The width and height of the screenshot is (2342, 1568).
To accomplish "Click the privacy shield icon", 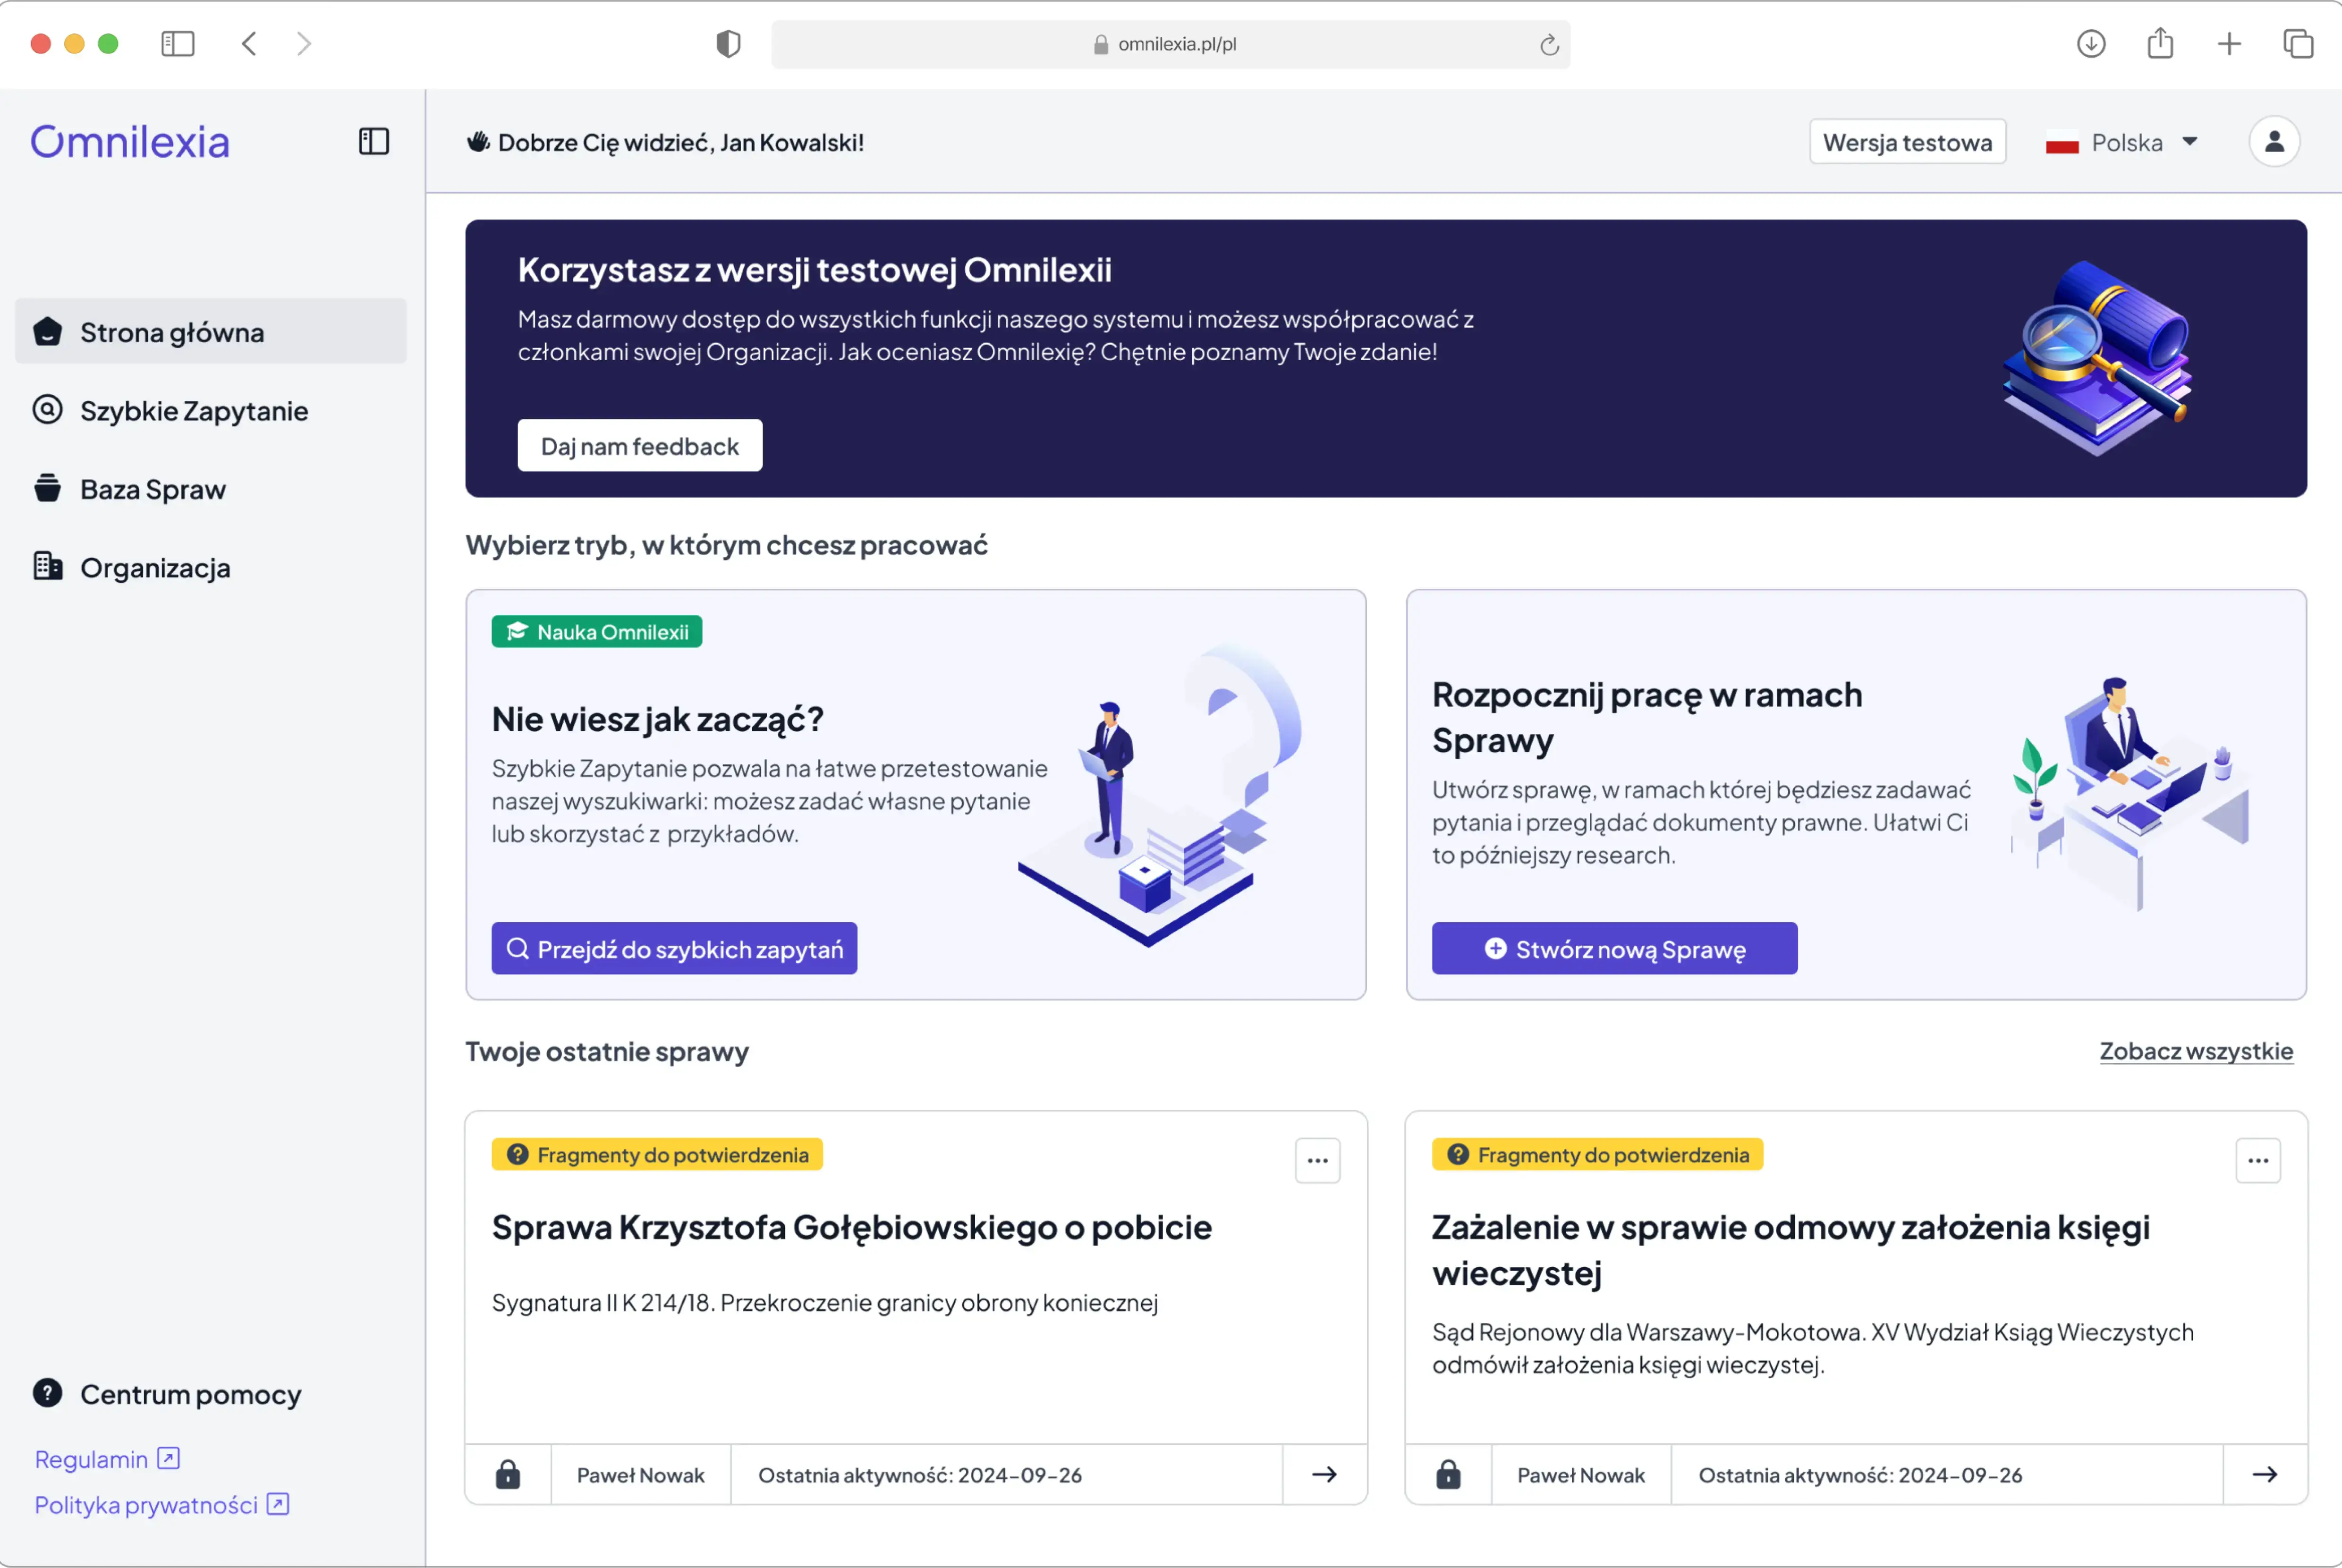I will [728, 44].
